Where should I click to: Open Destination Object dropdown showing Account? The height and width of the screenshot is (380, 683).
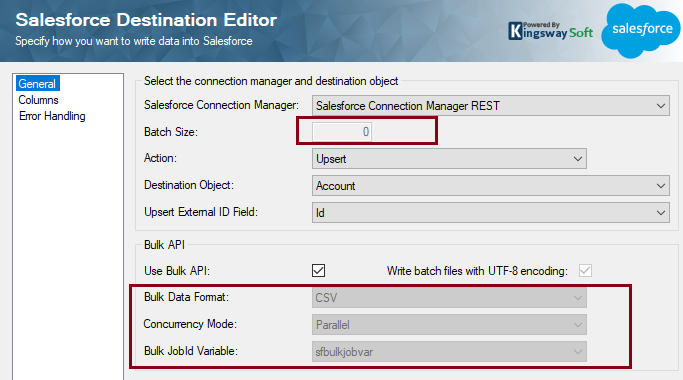[490, 186]
